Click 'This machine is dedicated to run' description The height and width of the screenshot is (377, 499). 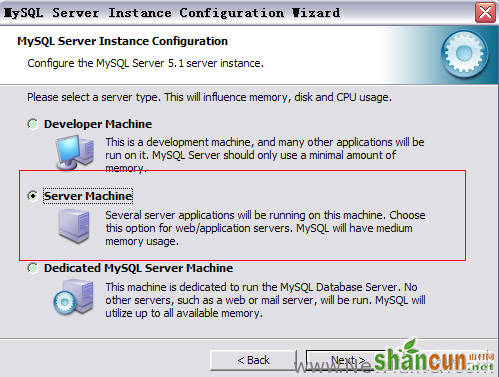tap(265, 300)
